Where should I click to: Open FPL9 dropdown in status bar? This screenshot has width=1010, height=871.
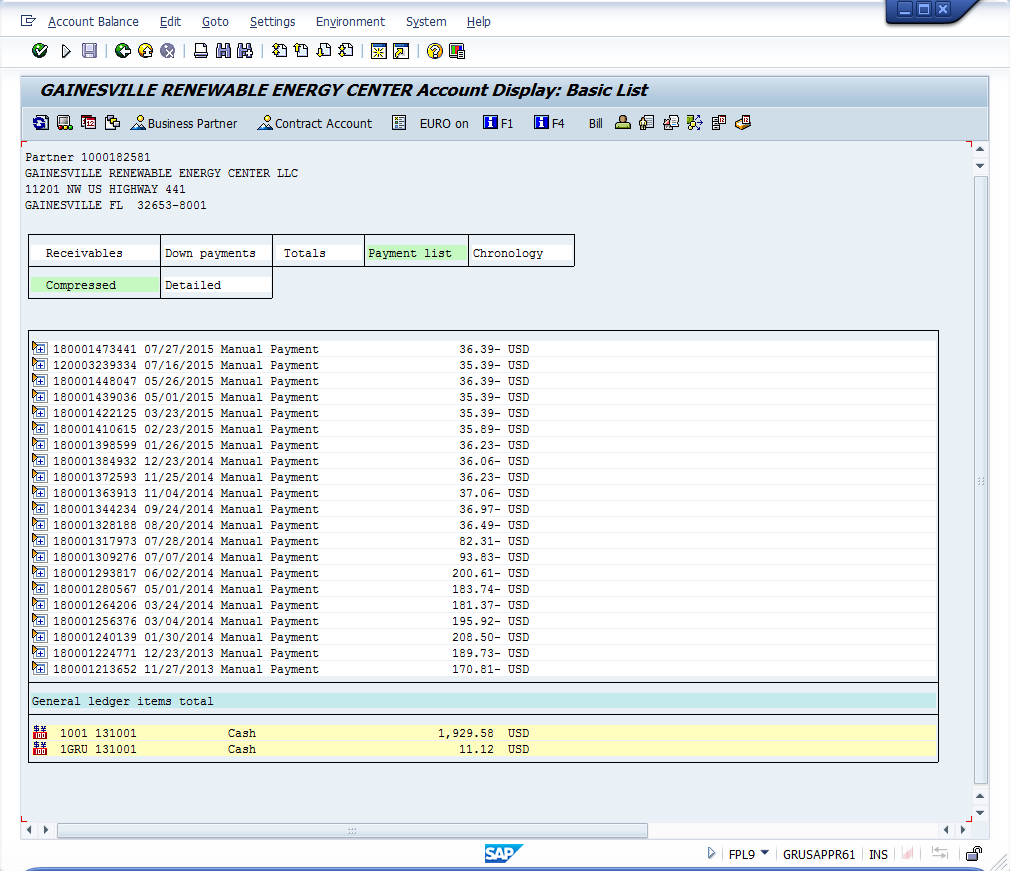pos(764,853)
